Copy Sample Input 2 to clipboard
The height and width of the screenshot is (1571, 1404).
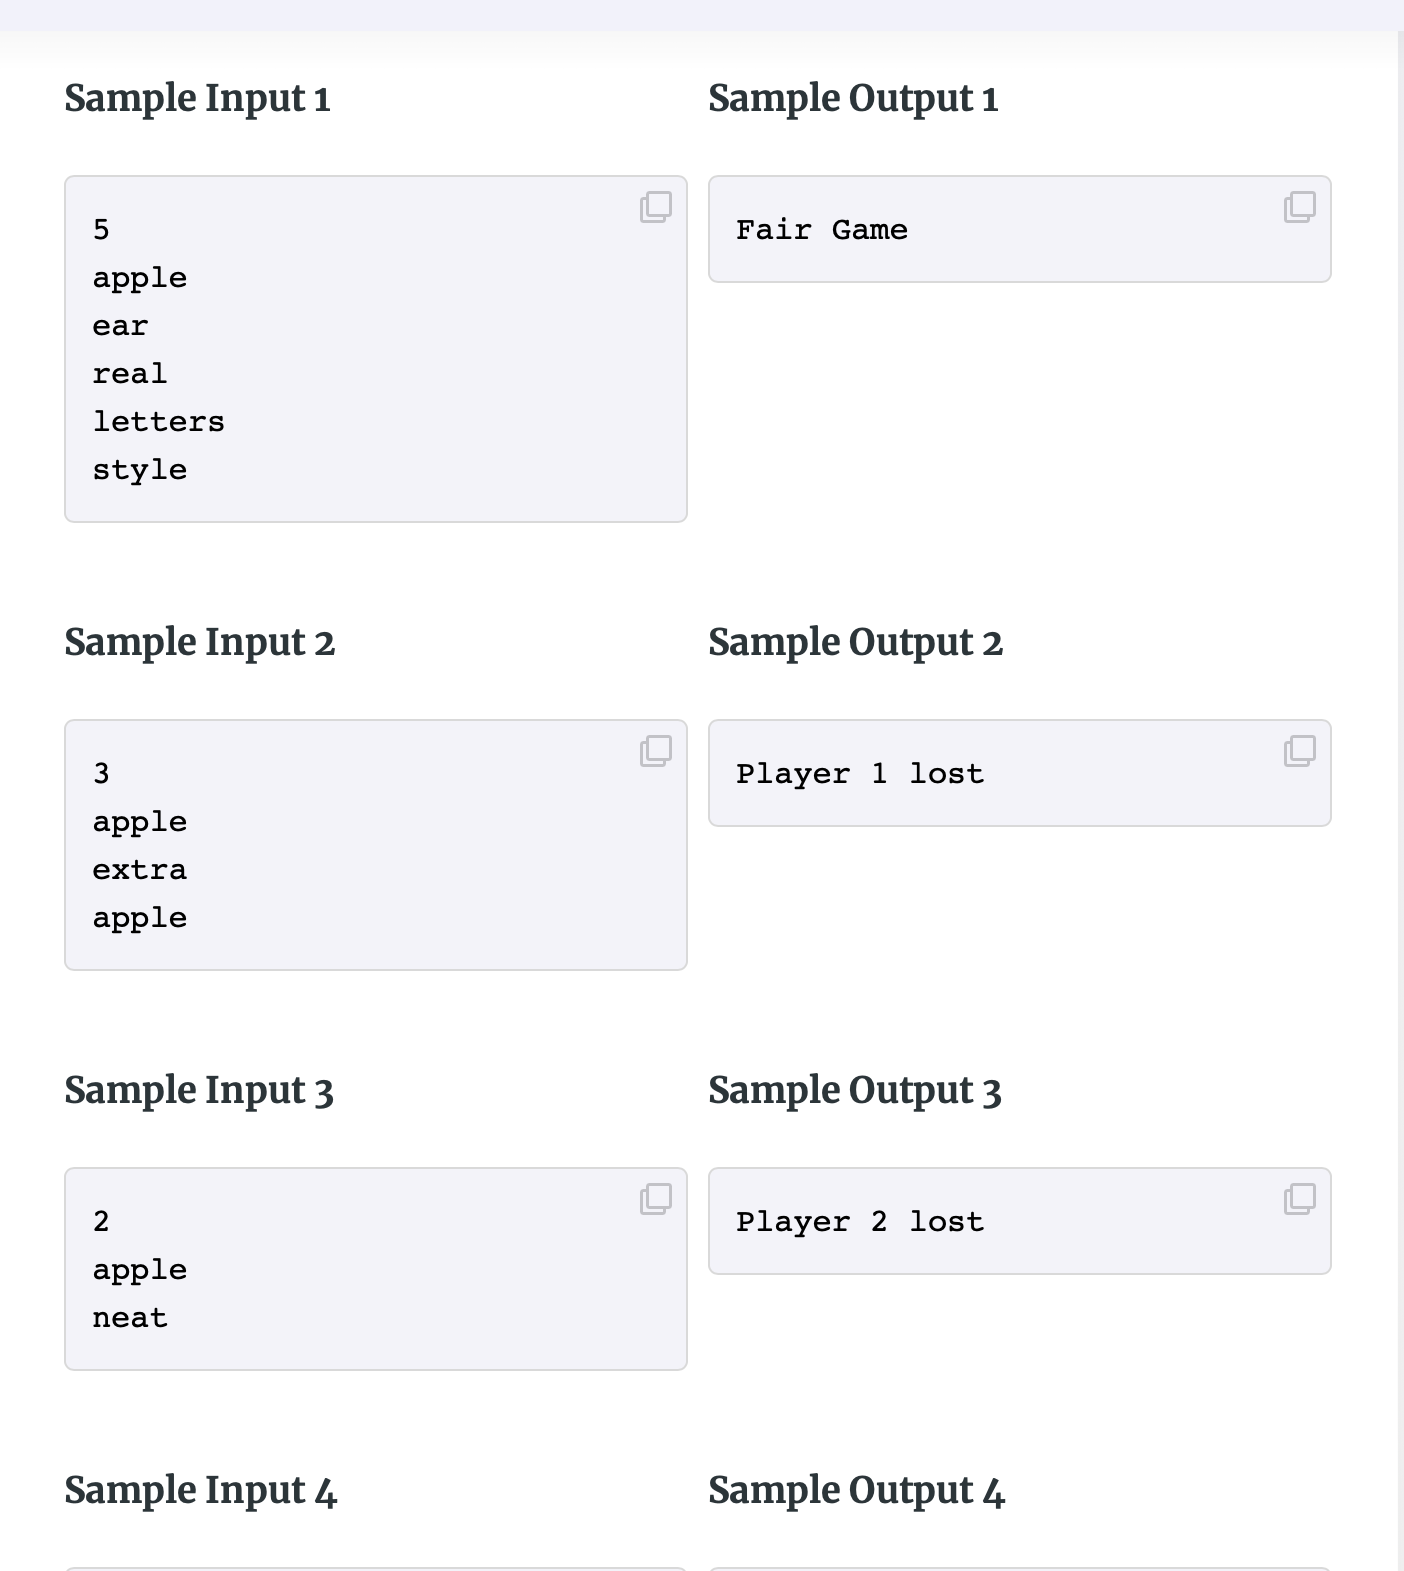[655, 751]
